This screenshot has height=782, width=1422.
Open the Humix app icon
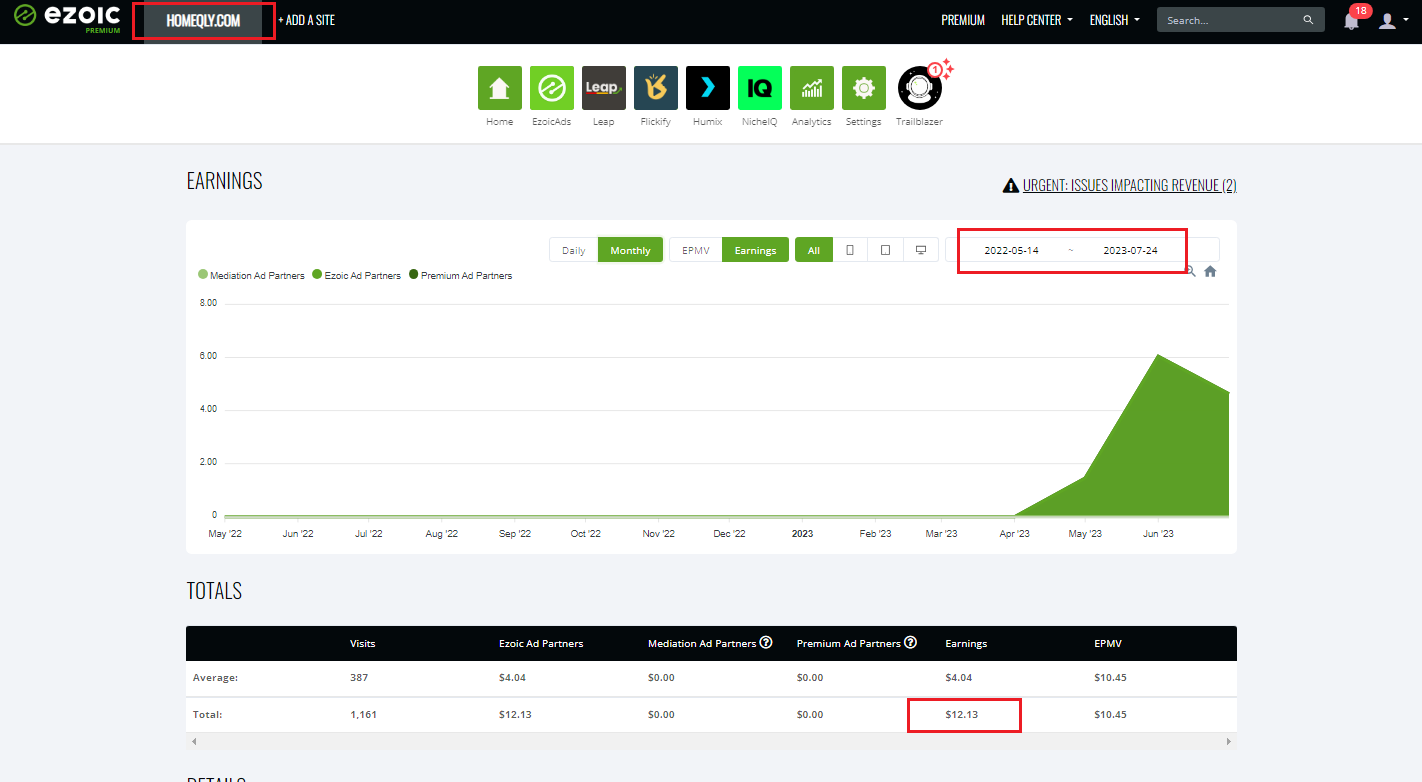(x=708, y=88)
